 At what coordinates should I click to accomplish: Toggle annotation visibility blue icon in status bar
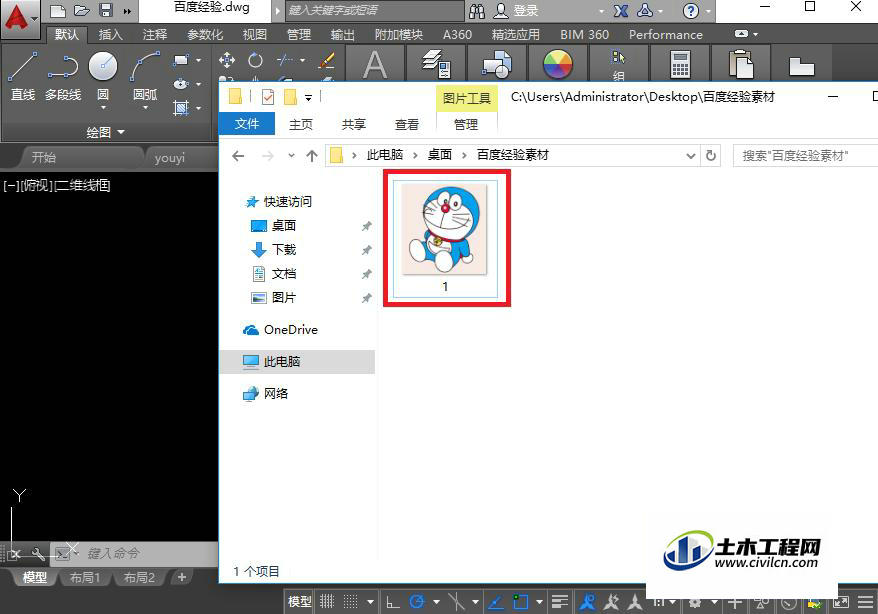pyautogui.click(x=587, y=602)
